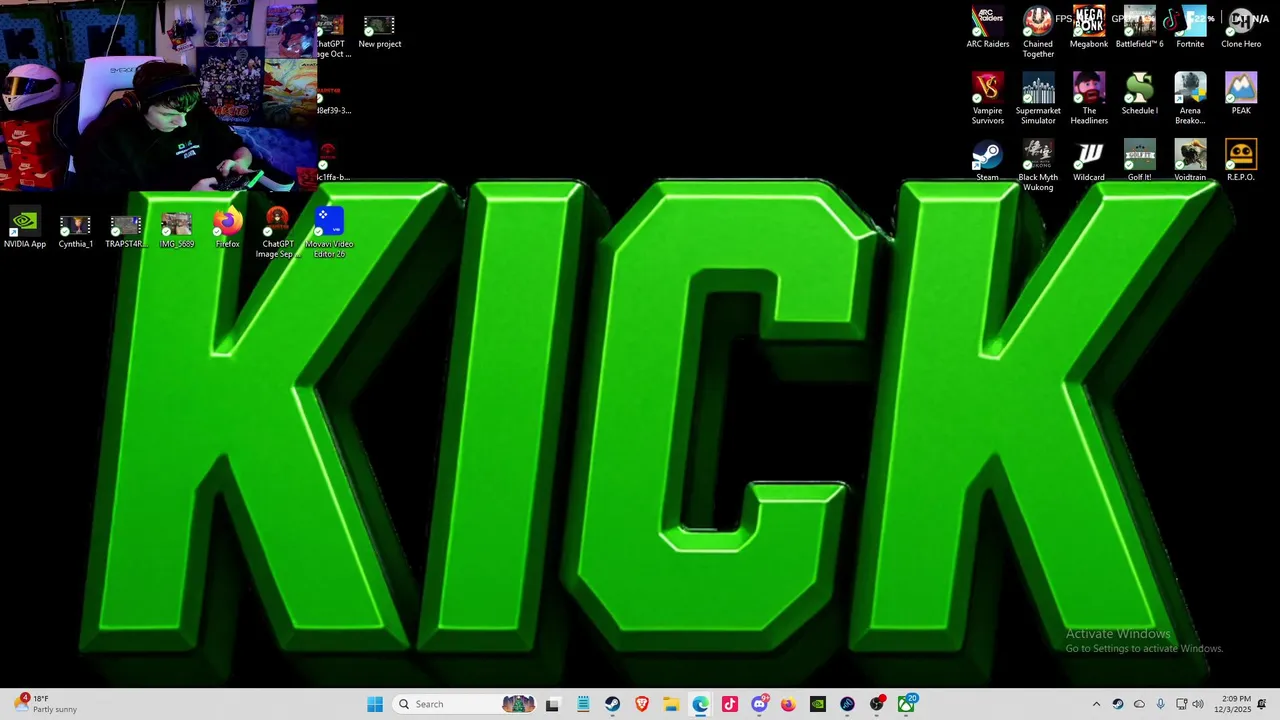This screenshot has height=720, width=1280.
Task: Open Xbox app on the taskbar
Action: 906,704
